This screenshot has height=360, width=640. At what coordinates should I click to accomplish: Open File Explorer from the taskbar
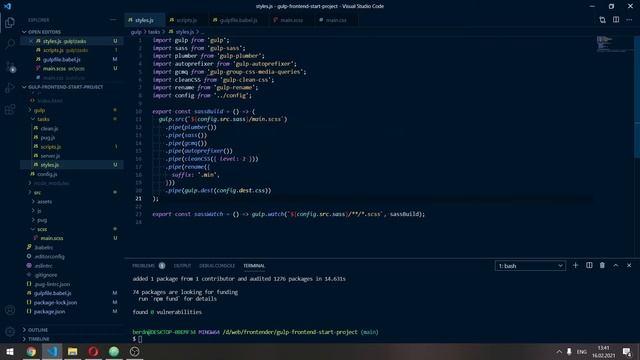[x=73, y=351]
